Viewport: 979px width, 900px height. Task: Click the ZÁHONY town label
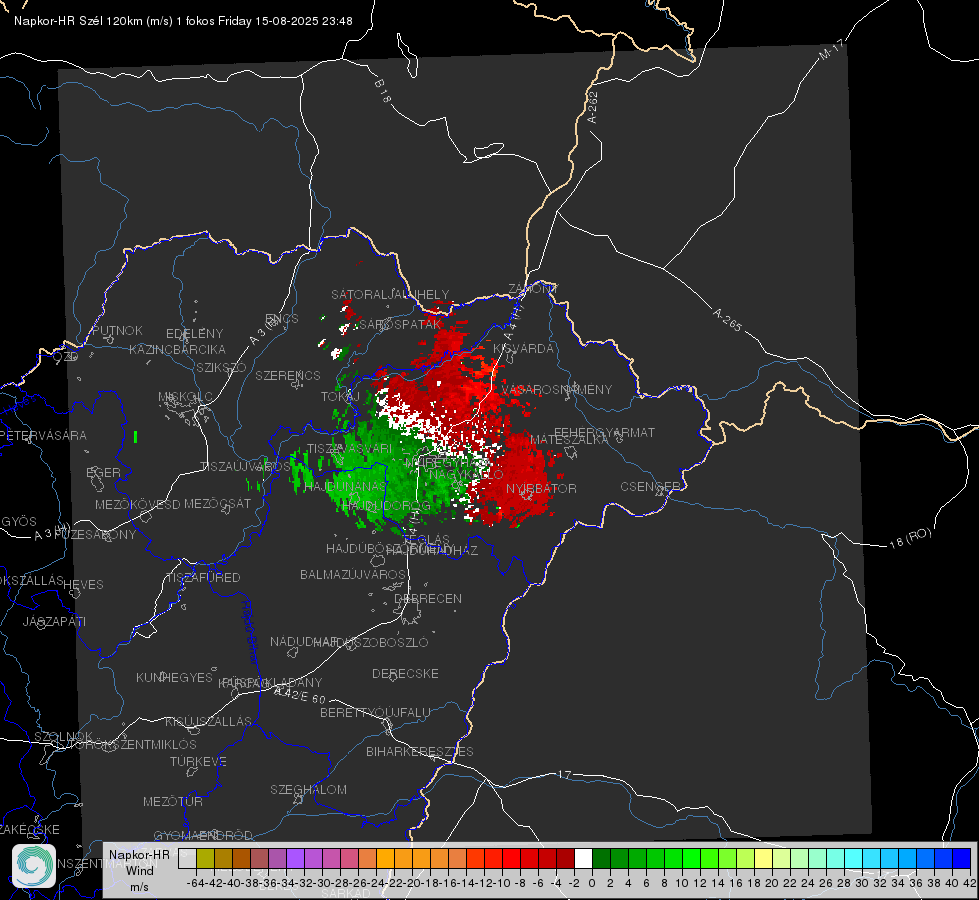533,289
